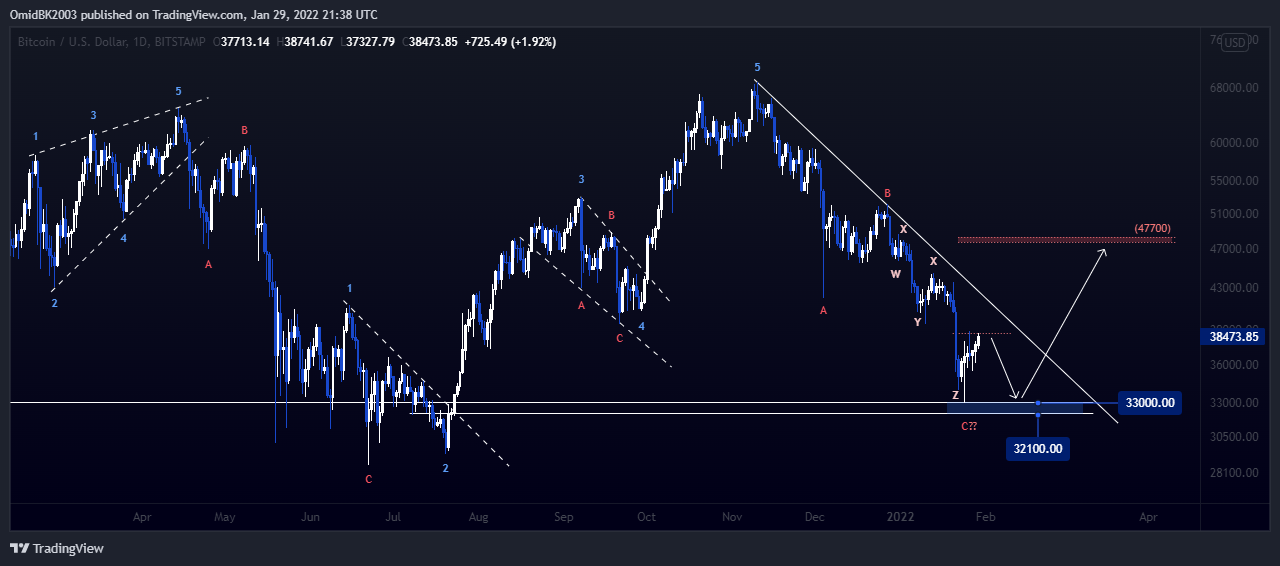Click the Z wave label
The width and height of the screenshot is (1280, 566).
click(x=956, y=396)
